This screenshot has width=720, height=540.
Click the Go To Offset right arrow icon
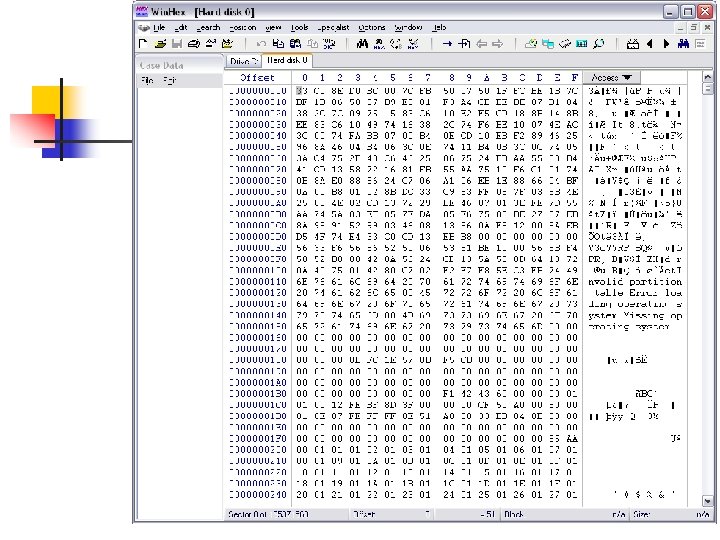pyautogui.click(x=447, y=44)
